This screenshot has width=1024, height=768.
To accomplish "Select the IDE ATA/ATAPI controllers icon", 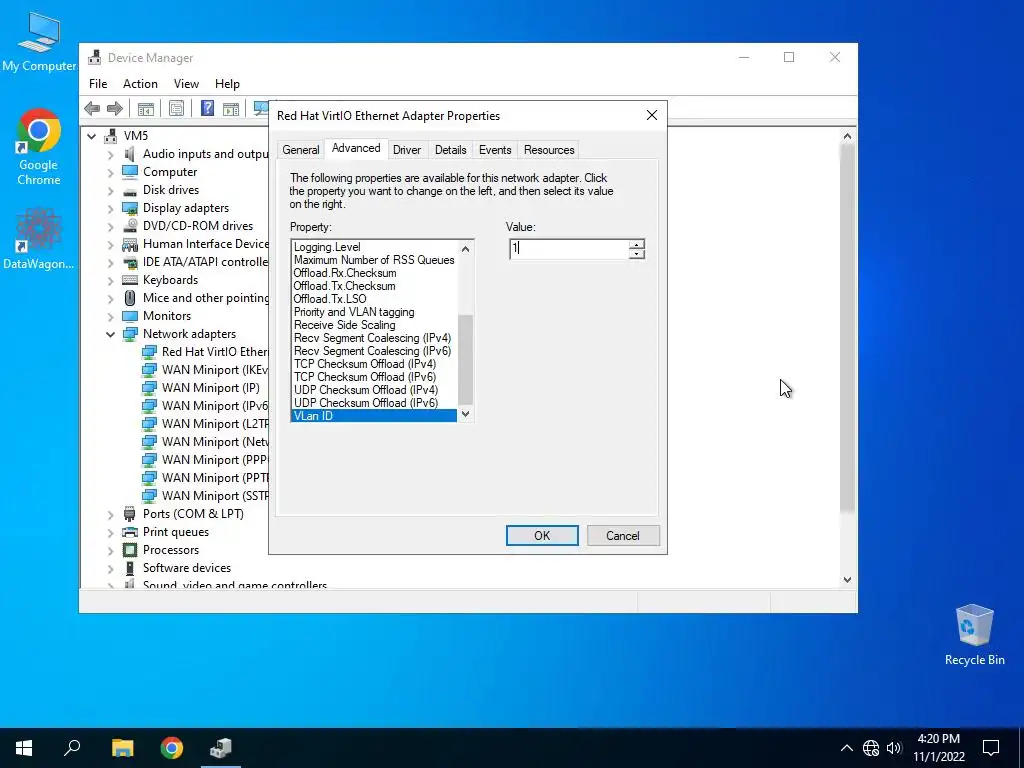I will [x=130, y=262].
